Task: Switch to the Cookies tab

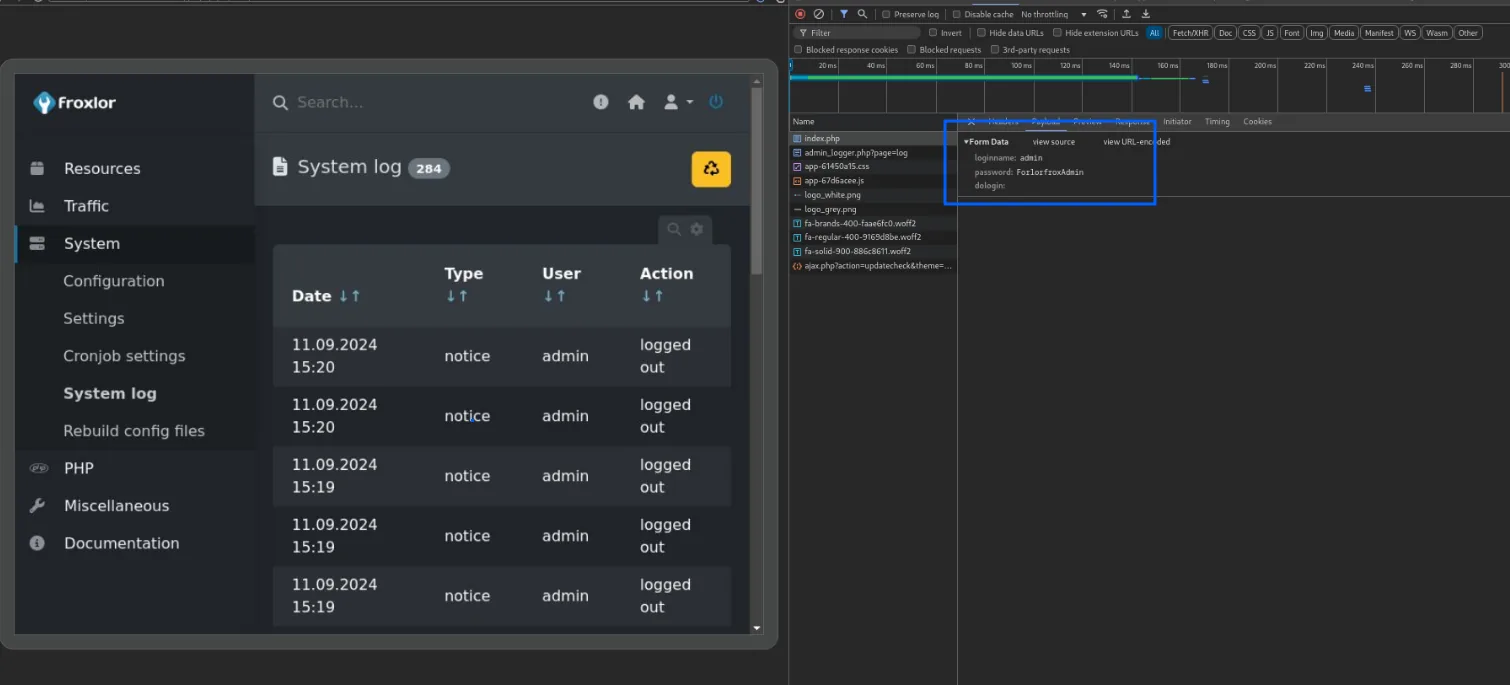Action: [1257, 122]
